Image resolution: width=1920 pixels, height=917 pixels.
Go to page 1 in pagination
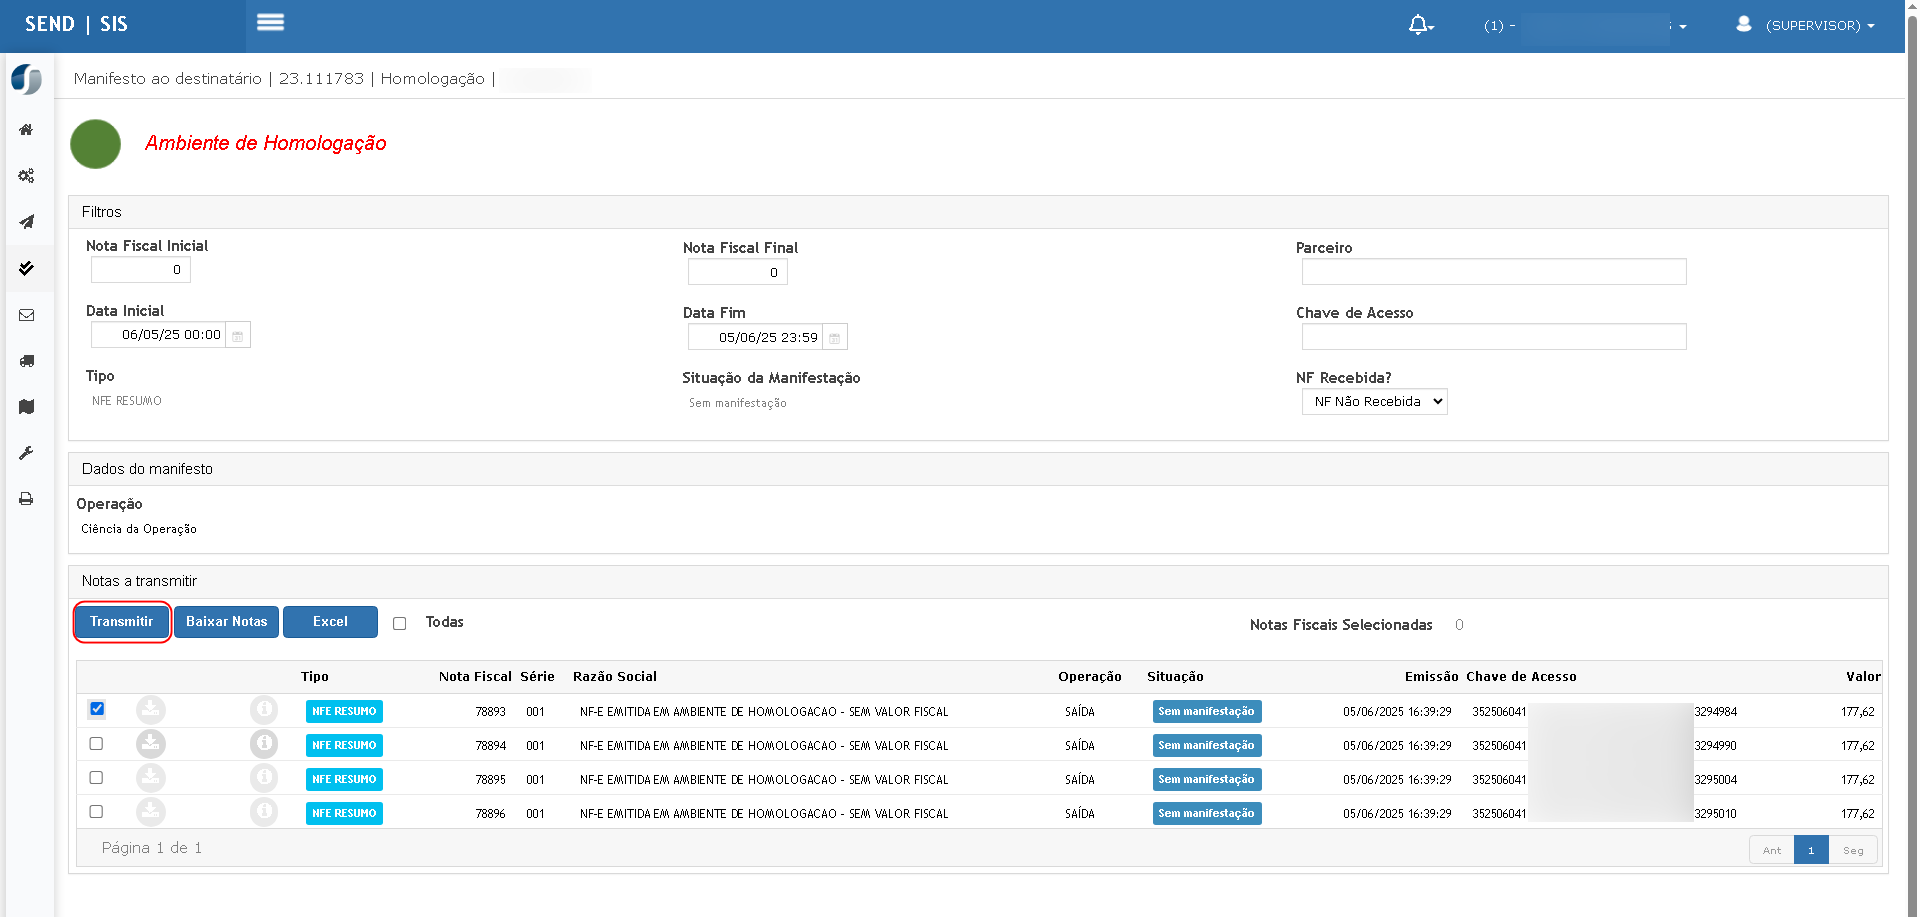click(1811, 850)
